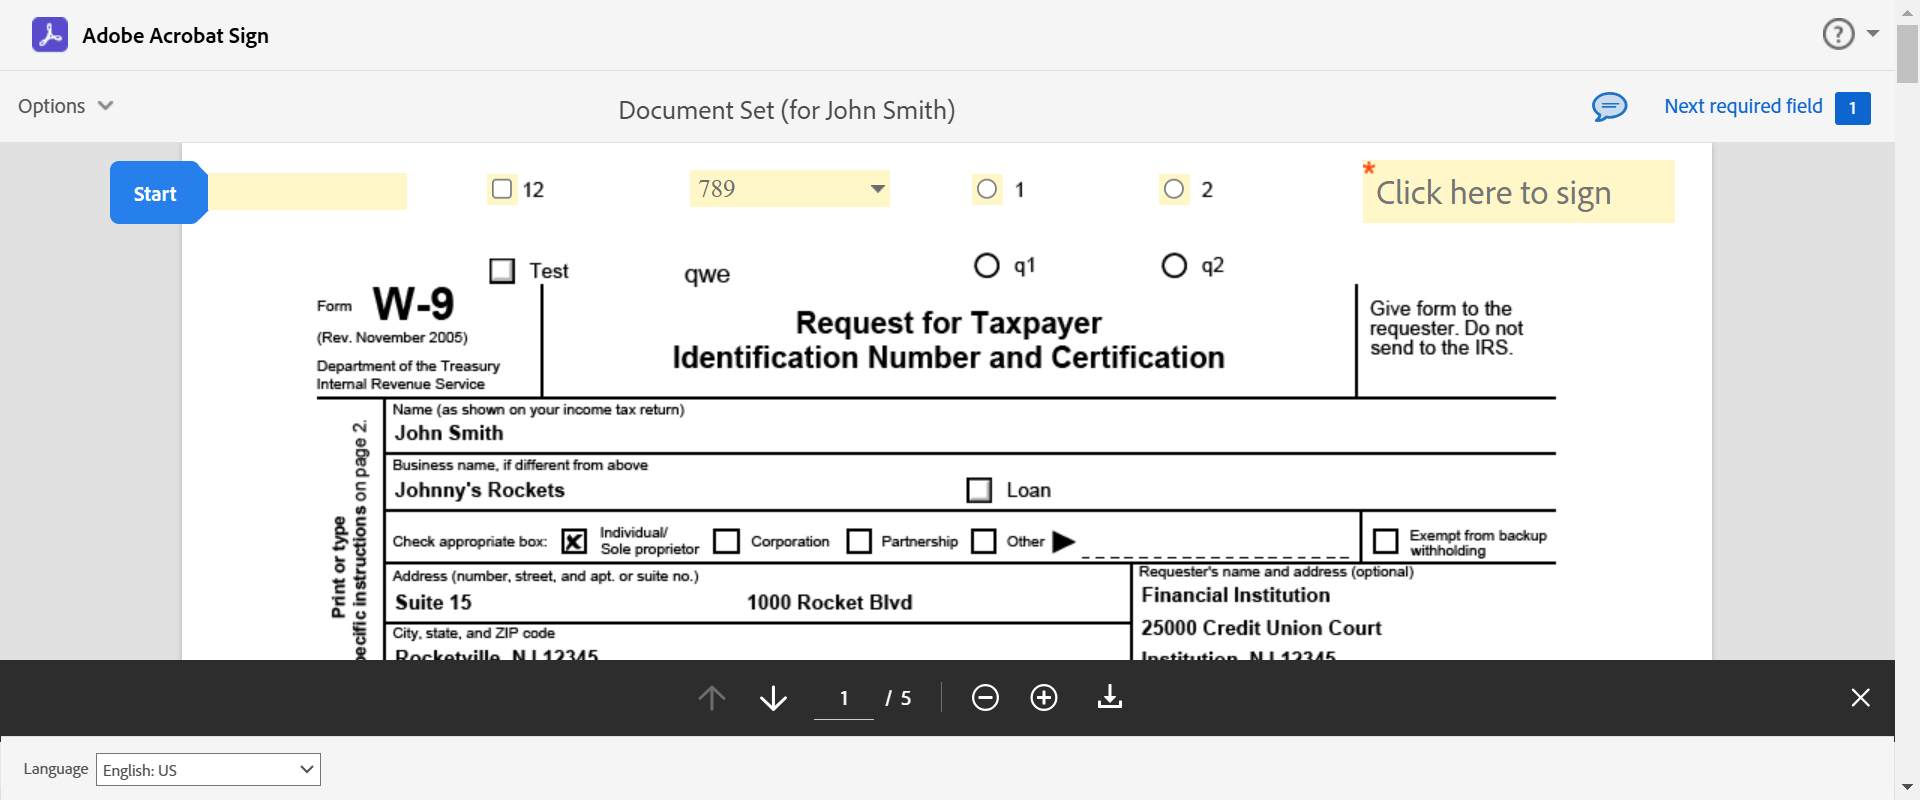This screenshot has width=1920, height=800.
Task: Tick the checkbox labeled 12
Action: 502,189
